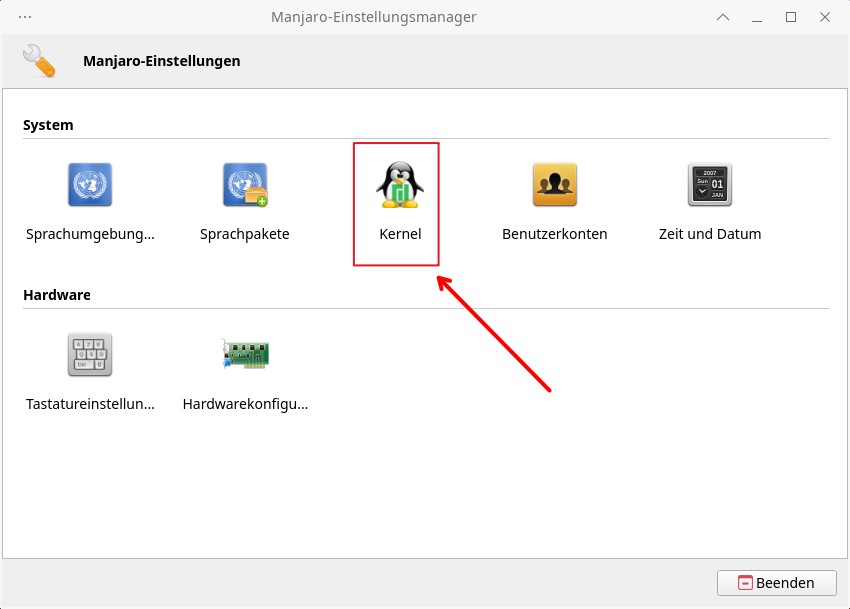Open the Sprachpakete language packages icon
Viewport: 850px width, 609px height.
click(245, 185)
